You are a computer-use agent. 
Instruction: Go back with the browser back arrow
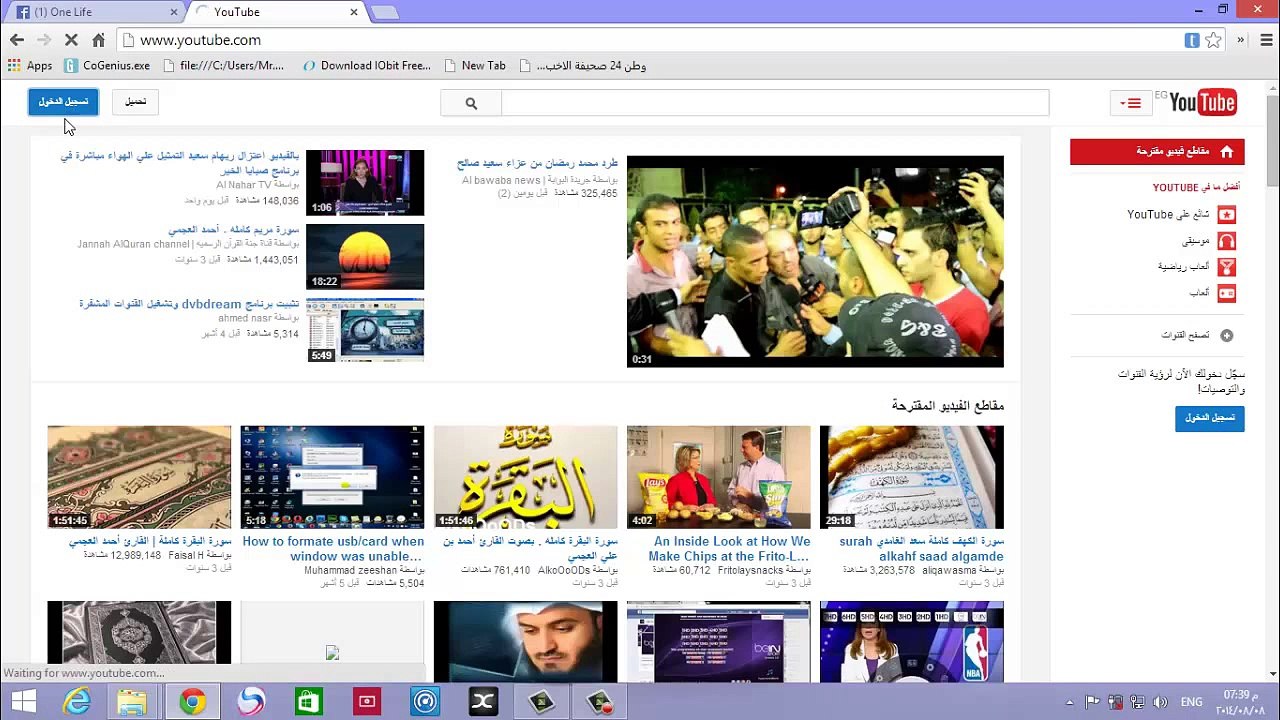[x=17, y=40]
